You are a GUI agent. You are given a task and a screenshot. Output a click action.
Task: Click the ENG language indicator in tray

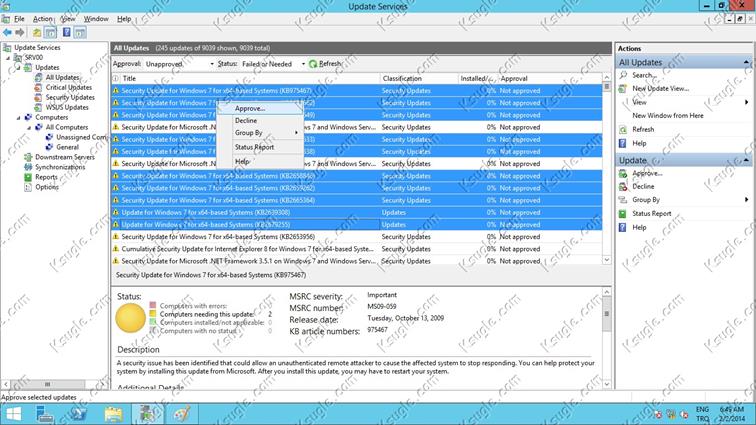[702, 409]
